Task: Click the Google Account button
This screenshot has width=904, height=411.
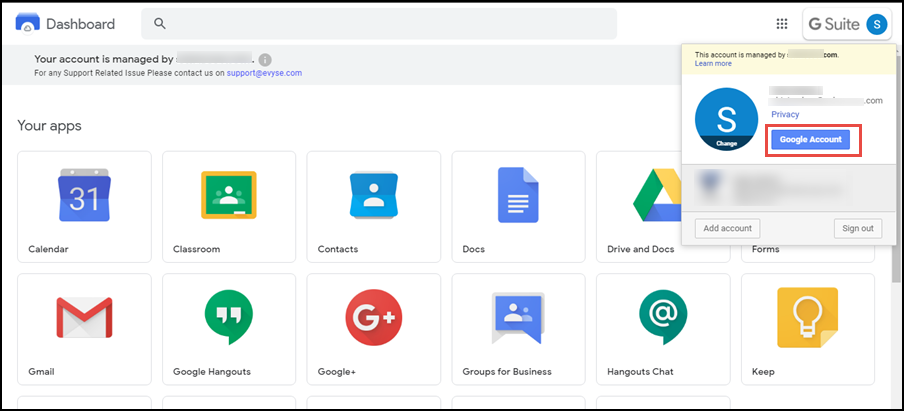Action: pyautogui.click(x=811, y=139)
